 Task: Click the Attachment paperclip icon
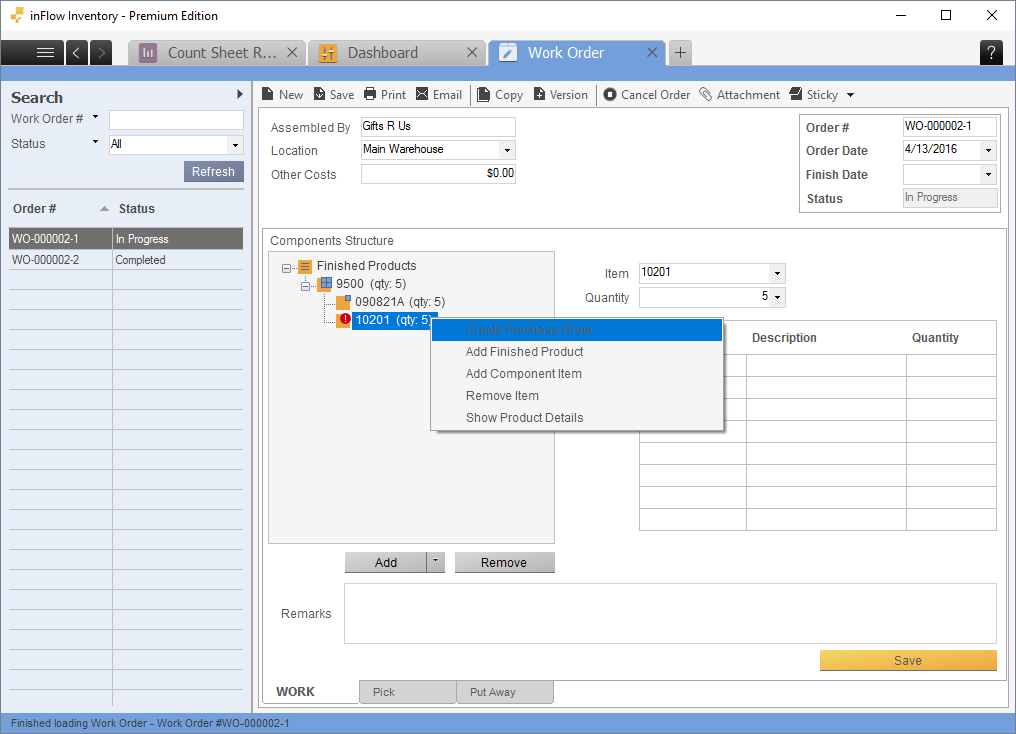pyautogui.click(x=705, y=95)
